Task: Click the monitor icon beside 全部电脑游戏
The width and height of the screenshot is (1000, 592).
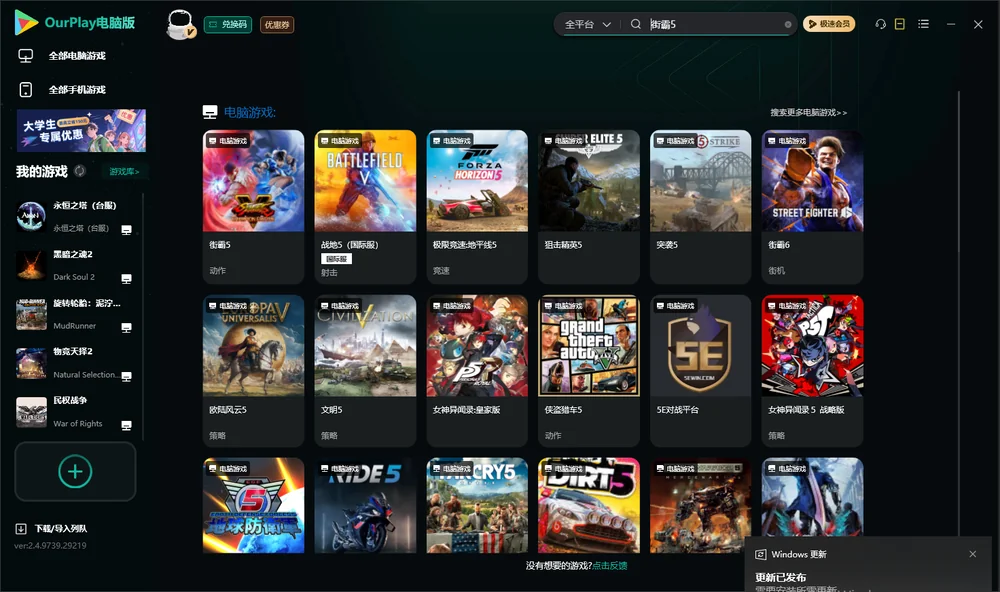Action: click(x=26, y=56)
